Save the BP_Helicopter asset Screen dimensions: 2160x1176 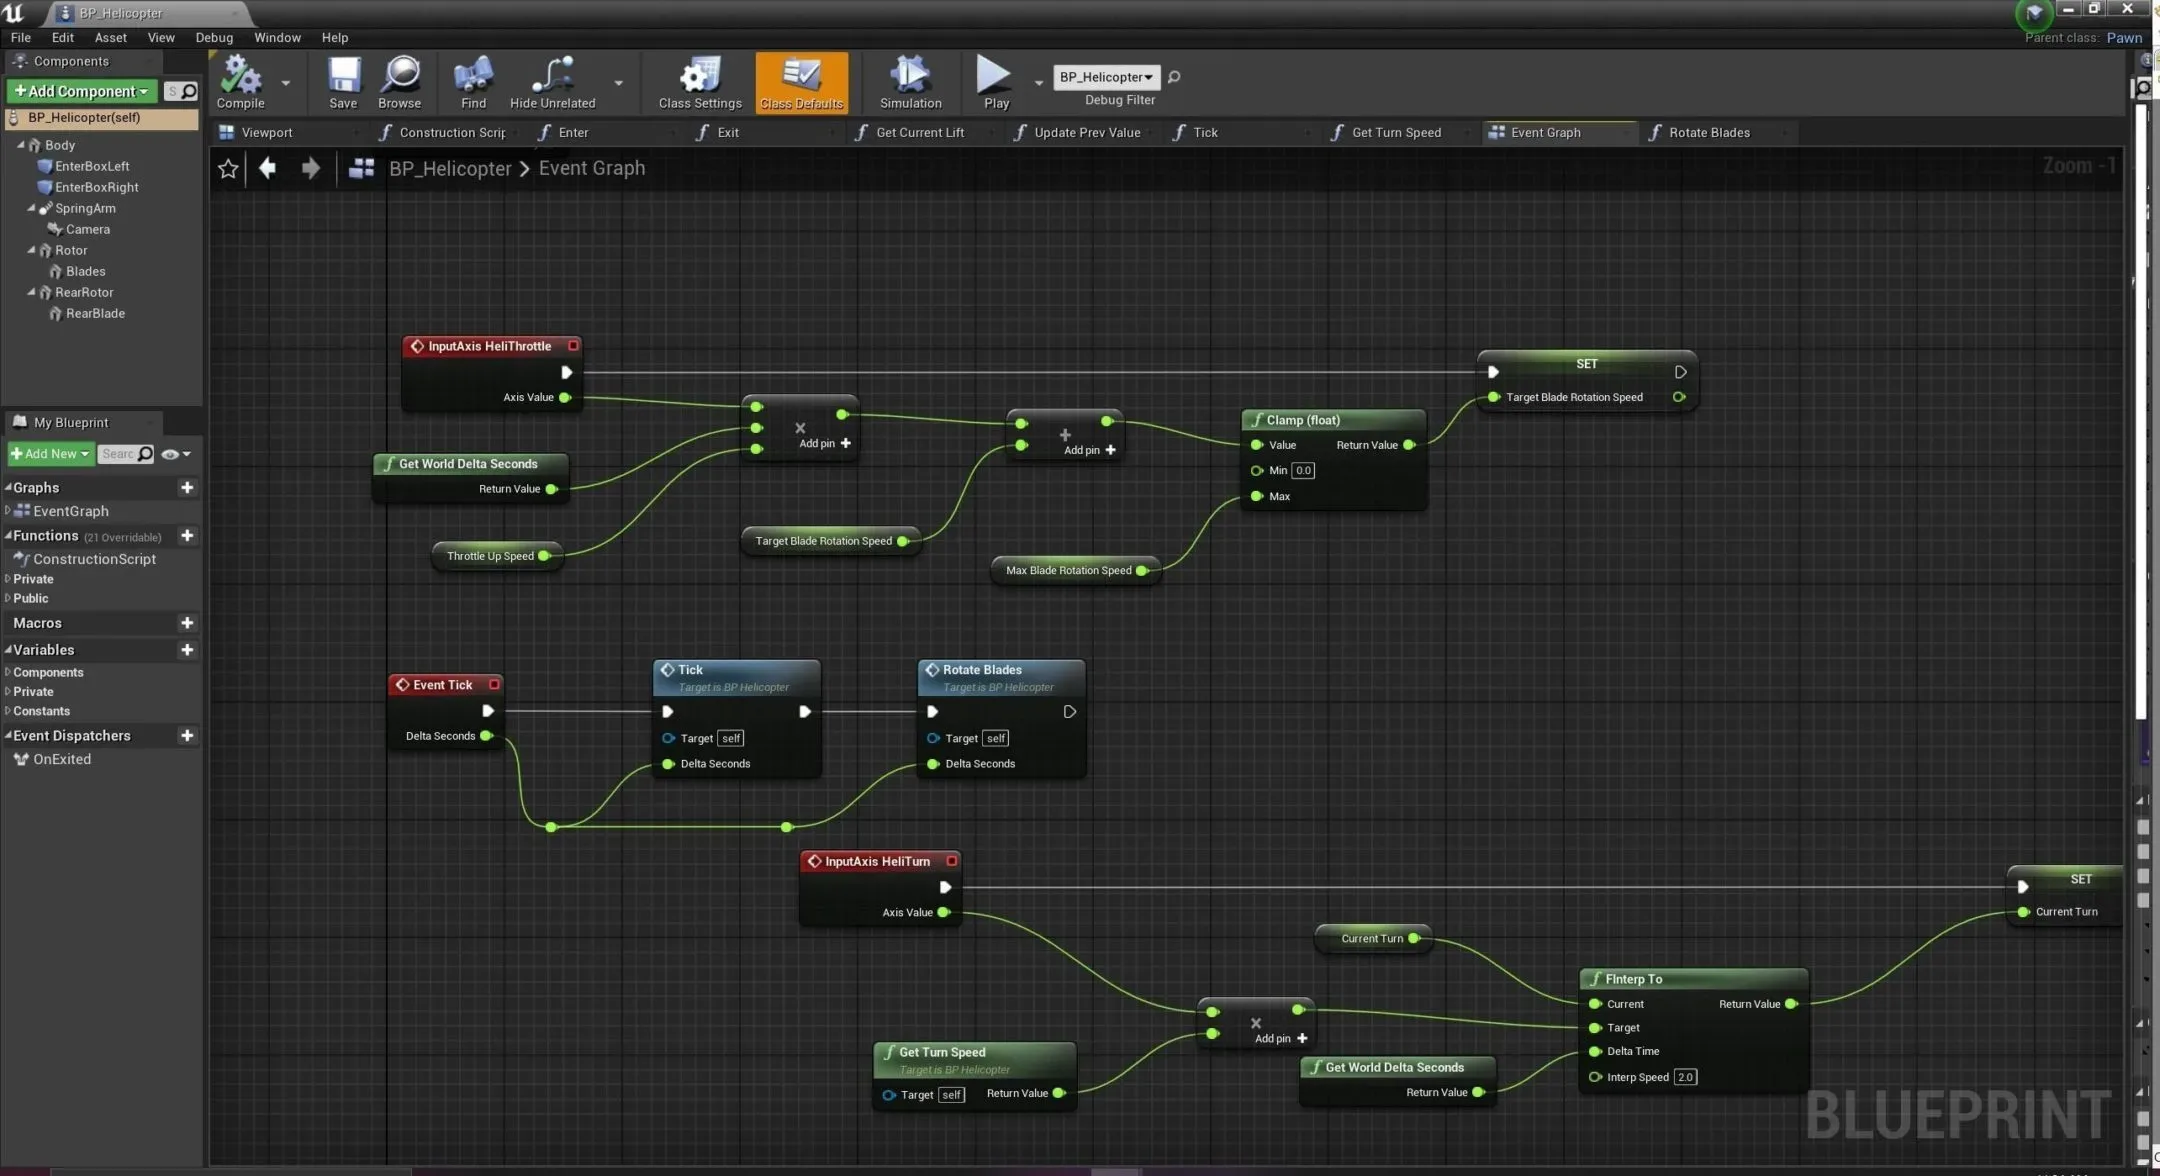click(x=343, y=82)
